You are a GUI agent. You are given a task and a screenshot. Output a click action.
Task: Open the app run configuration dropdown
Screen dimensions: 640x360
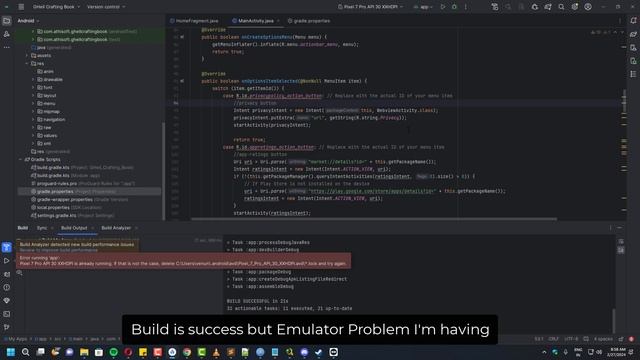point(423,7)
